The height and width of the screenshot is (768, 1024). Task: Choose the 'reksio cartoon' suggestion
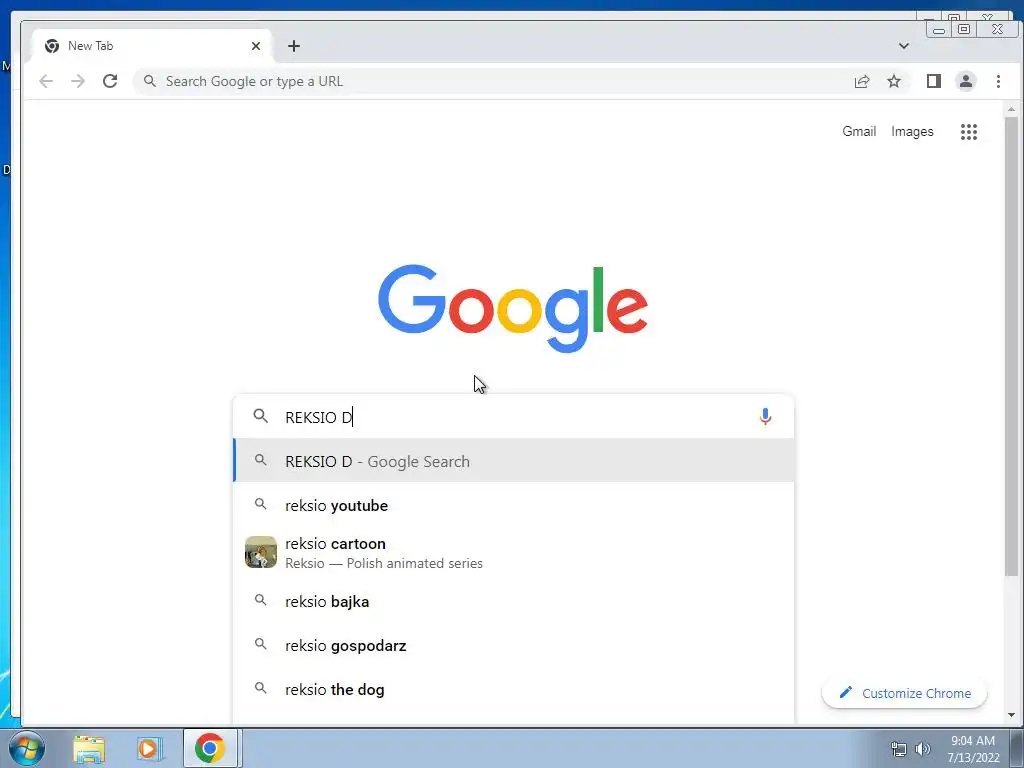(x=514, y=552)
